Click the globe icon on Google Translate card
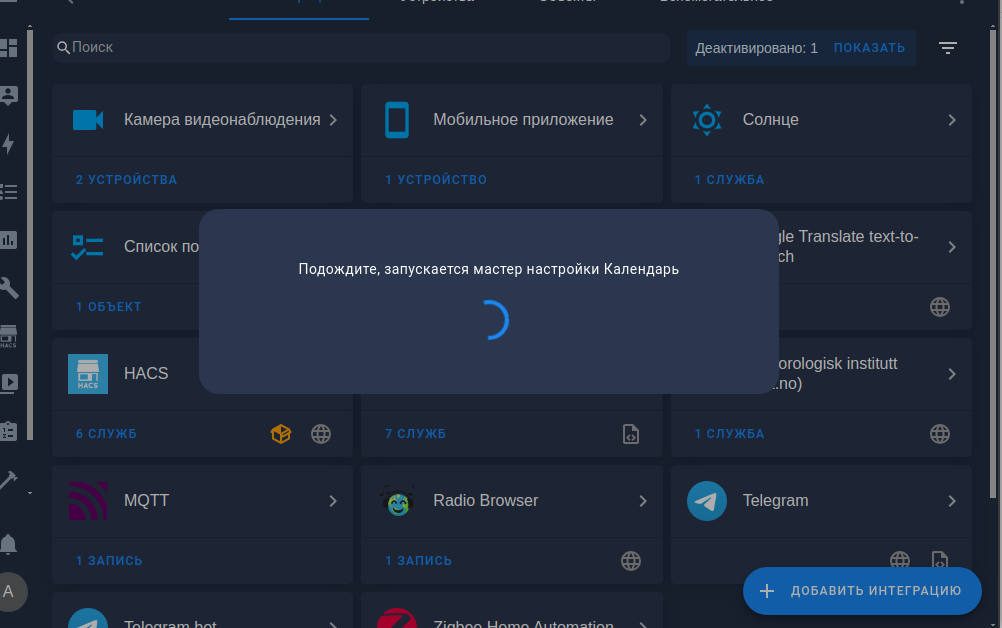This screenshot has height=628, width=1002. (x=939, y=307)
